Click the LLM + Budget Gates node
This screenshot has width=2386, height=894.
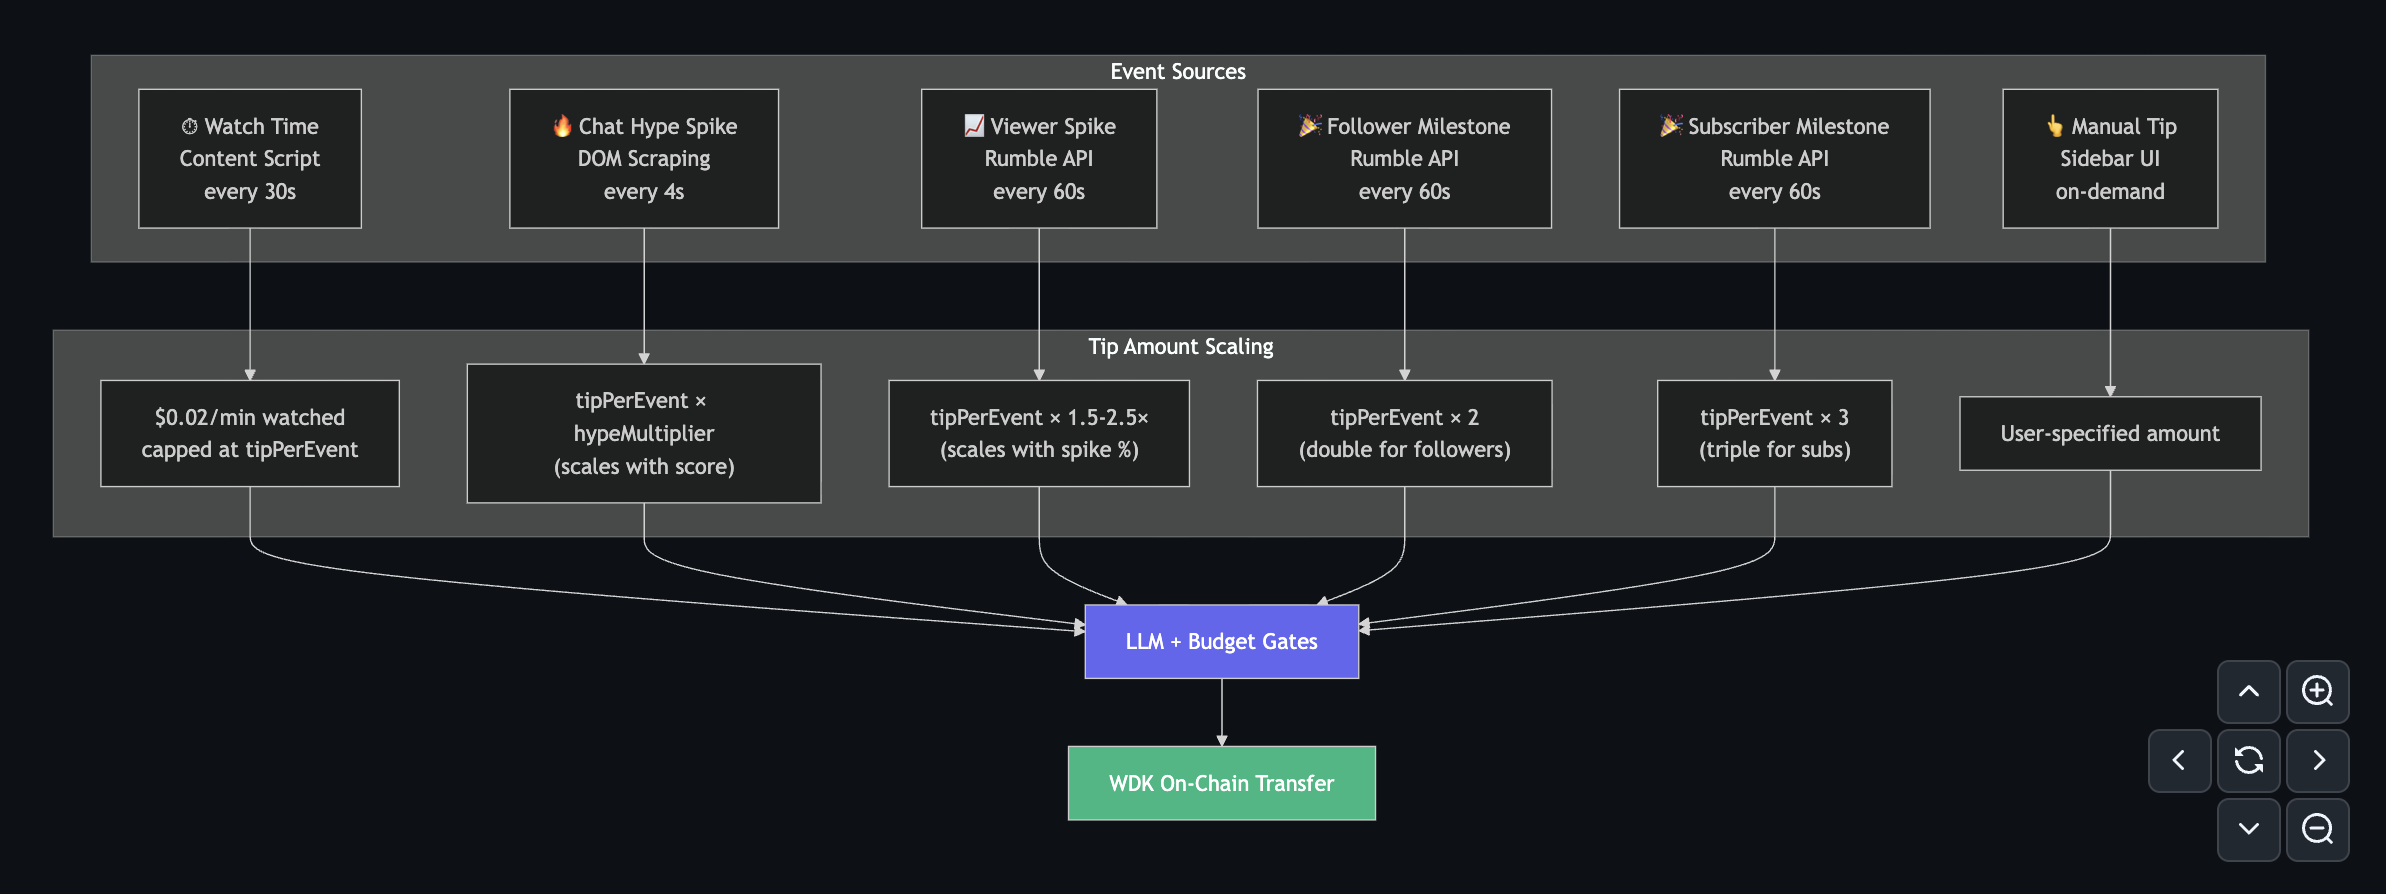[x=1222, y=641]
